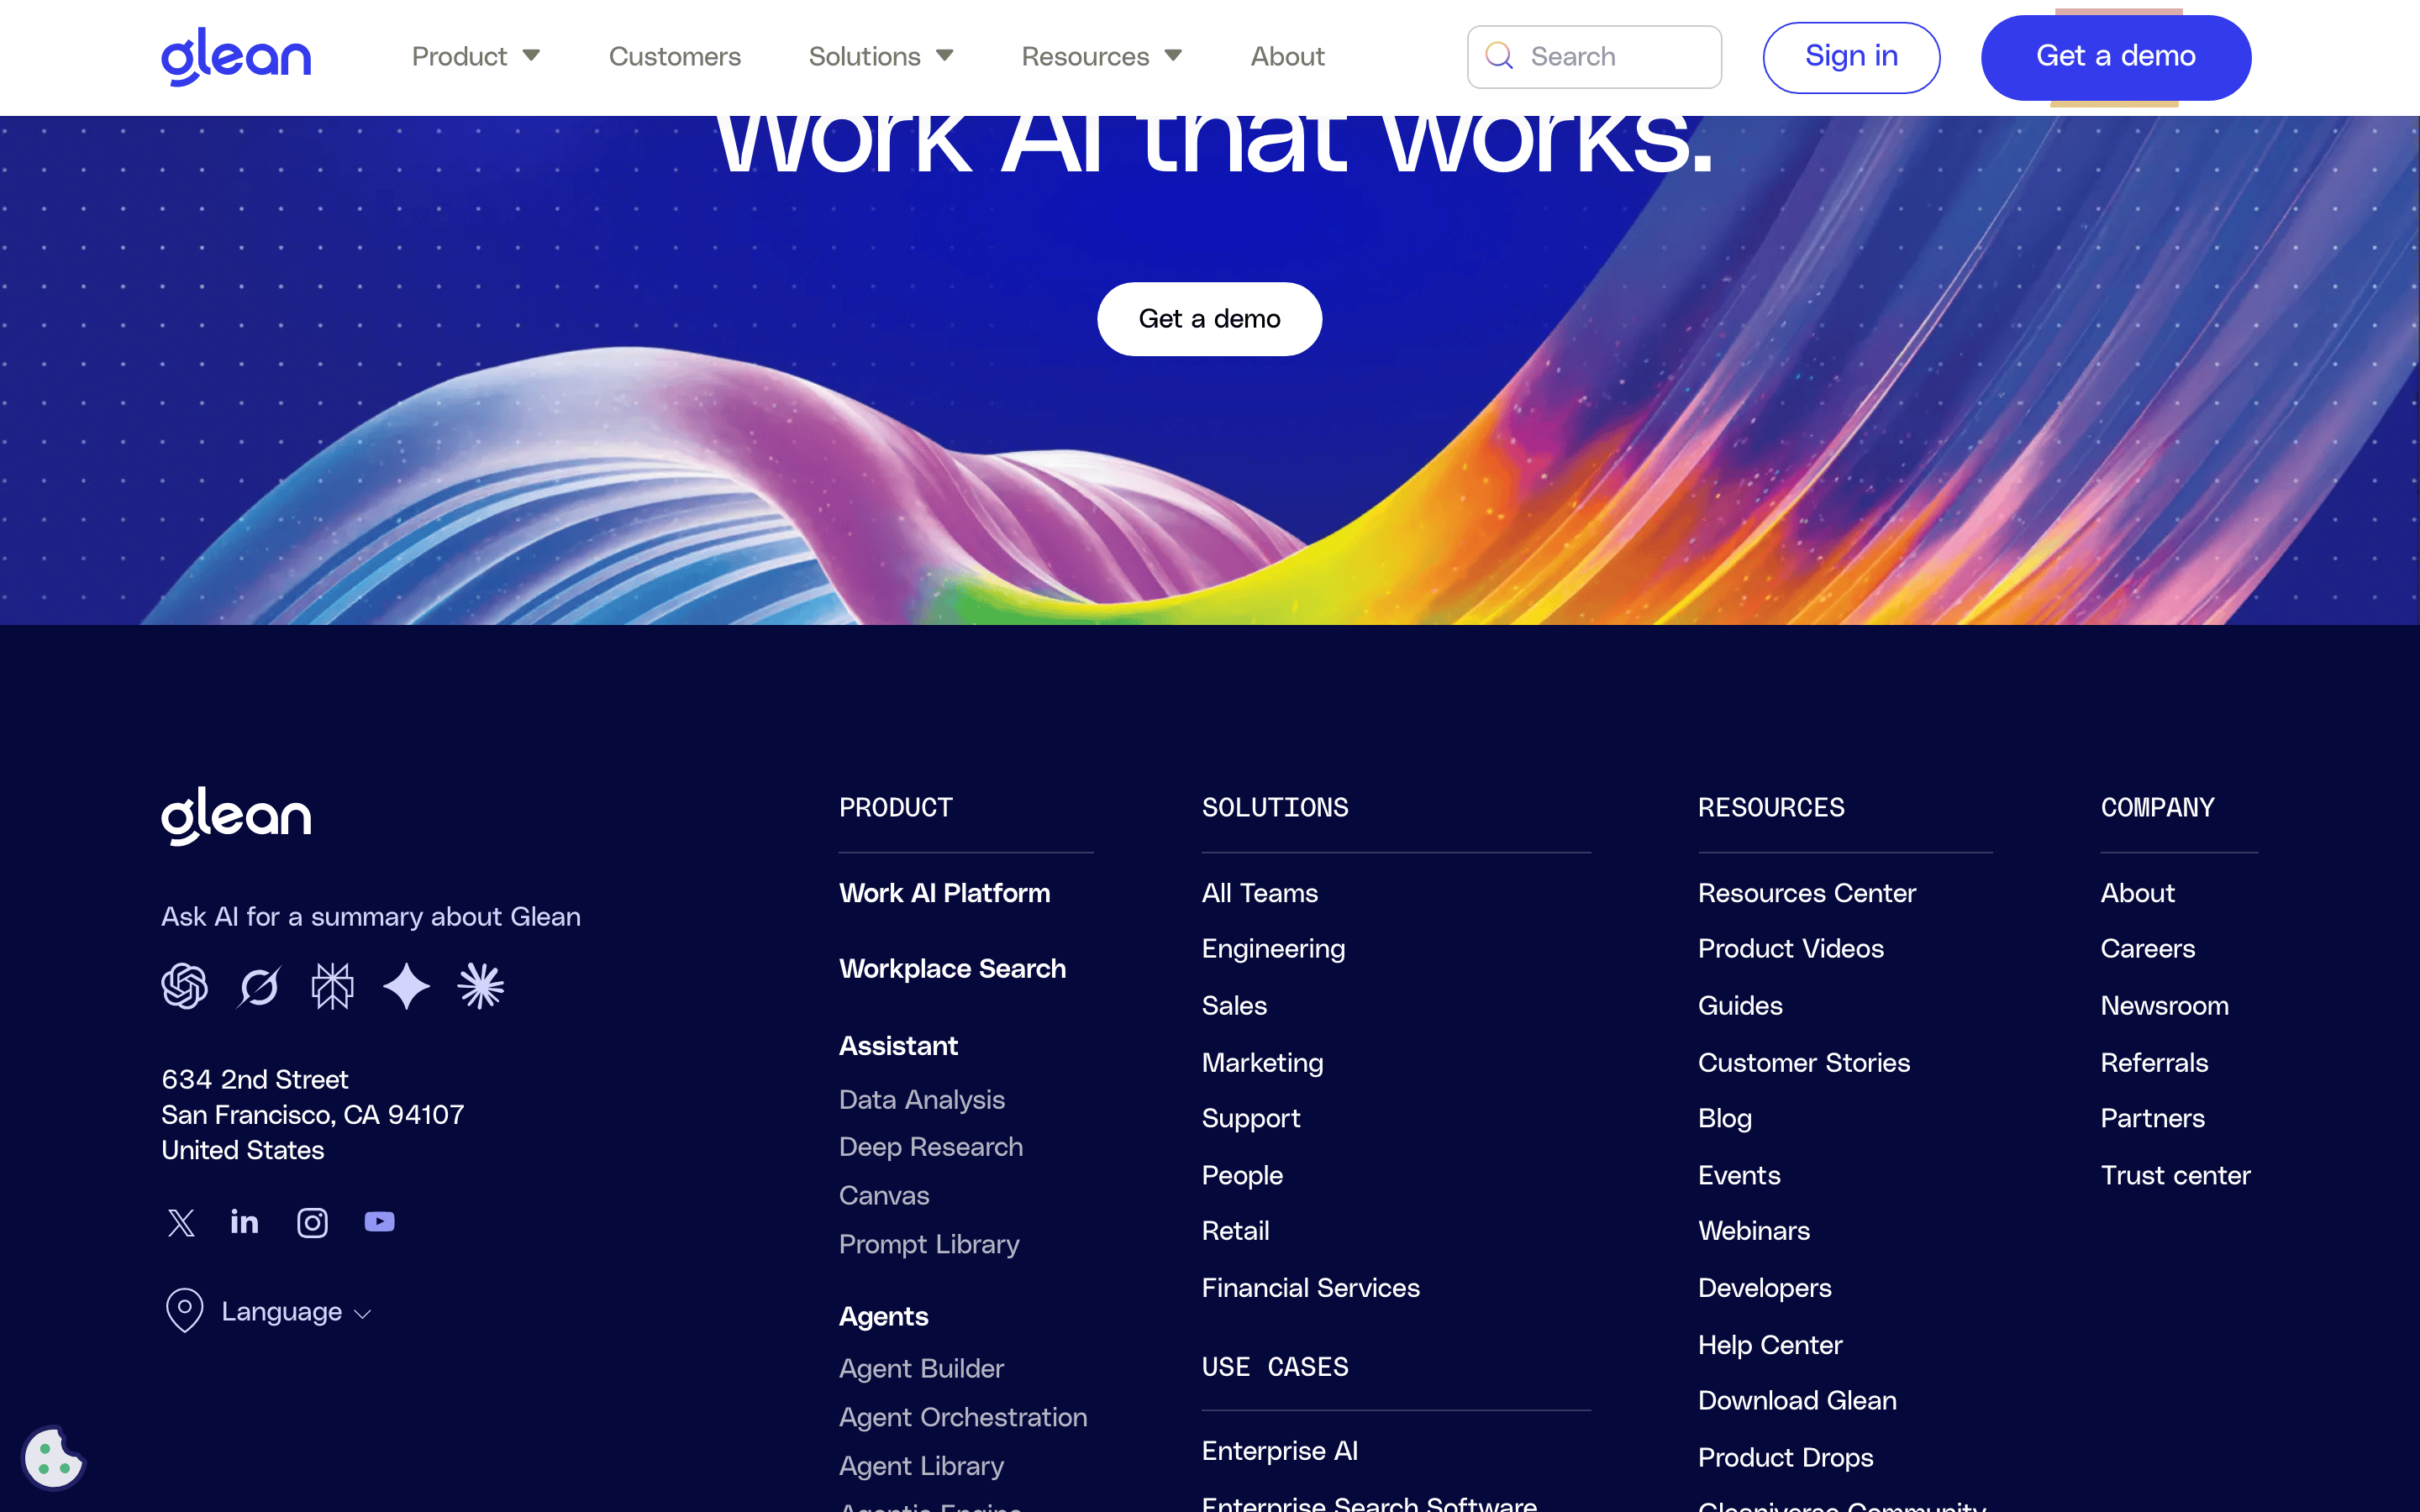2420x1512 pixels.
Task: Open the Trust center link
Action: point(2175,1174)
